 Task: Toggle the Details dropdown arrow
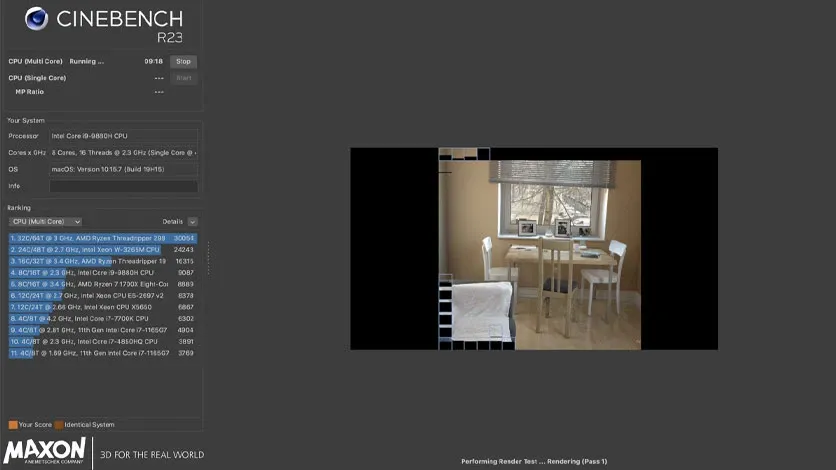(192, 222)
